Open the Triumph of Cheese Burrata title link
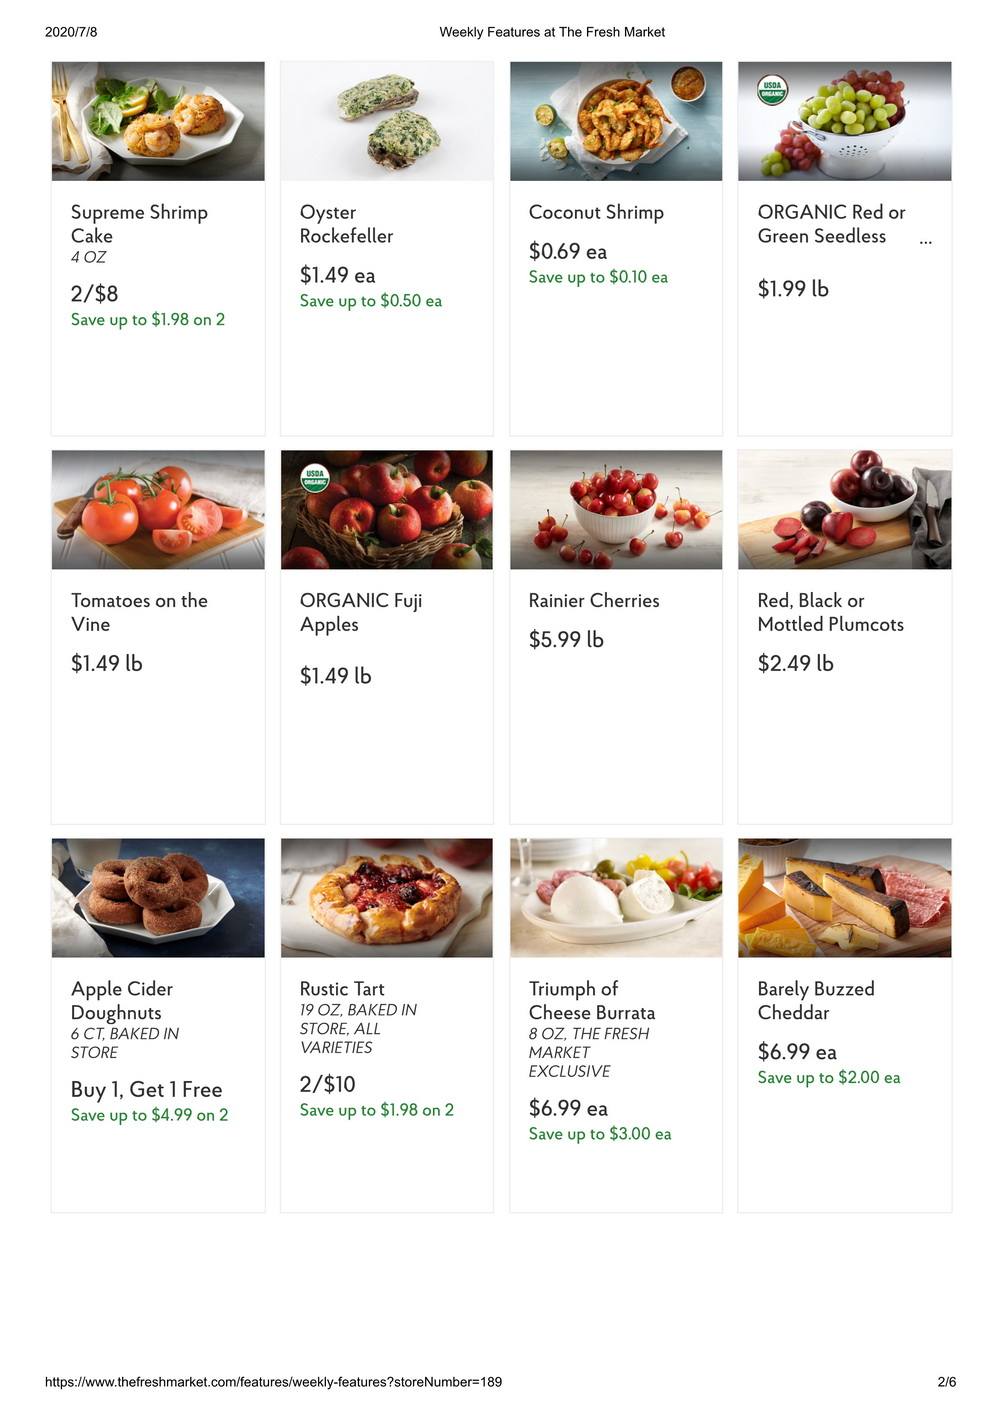 coord(592,1000)
